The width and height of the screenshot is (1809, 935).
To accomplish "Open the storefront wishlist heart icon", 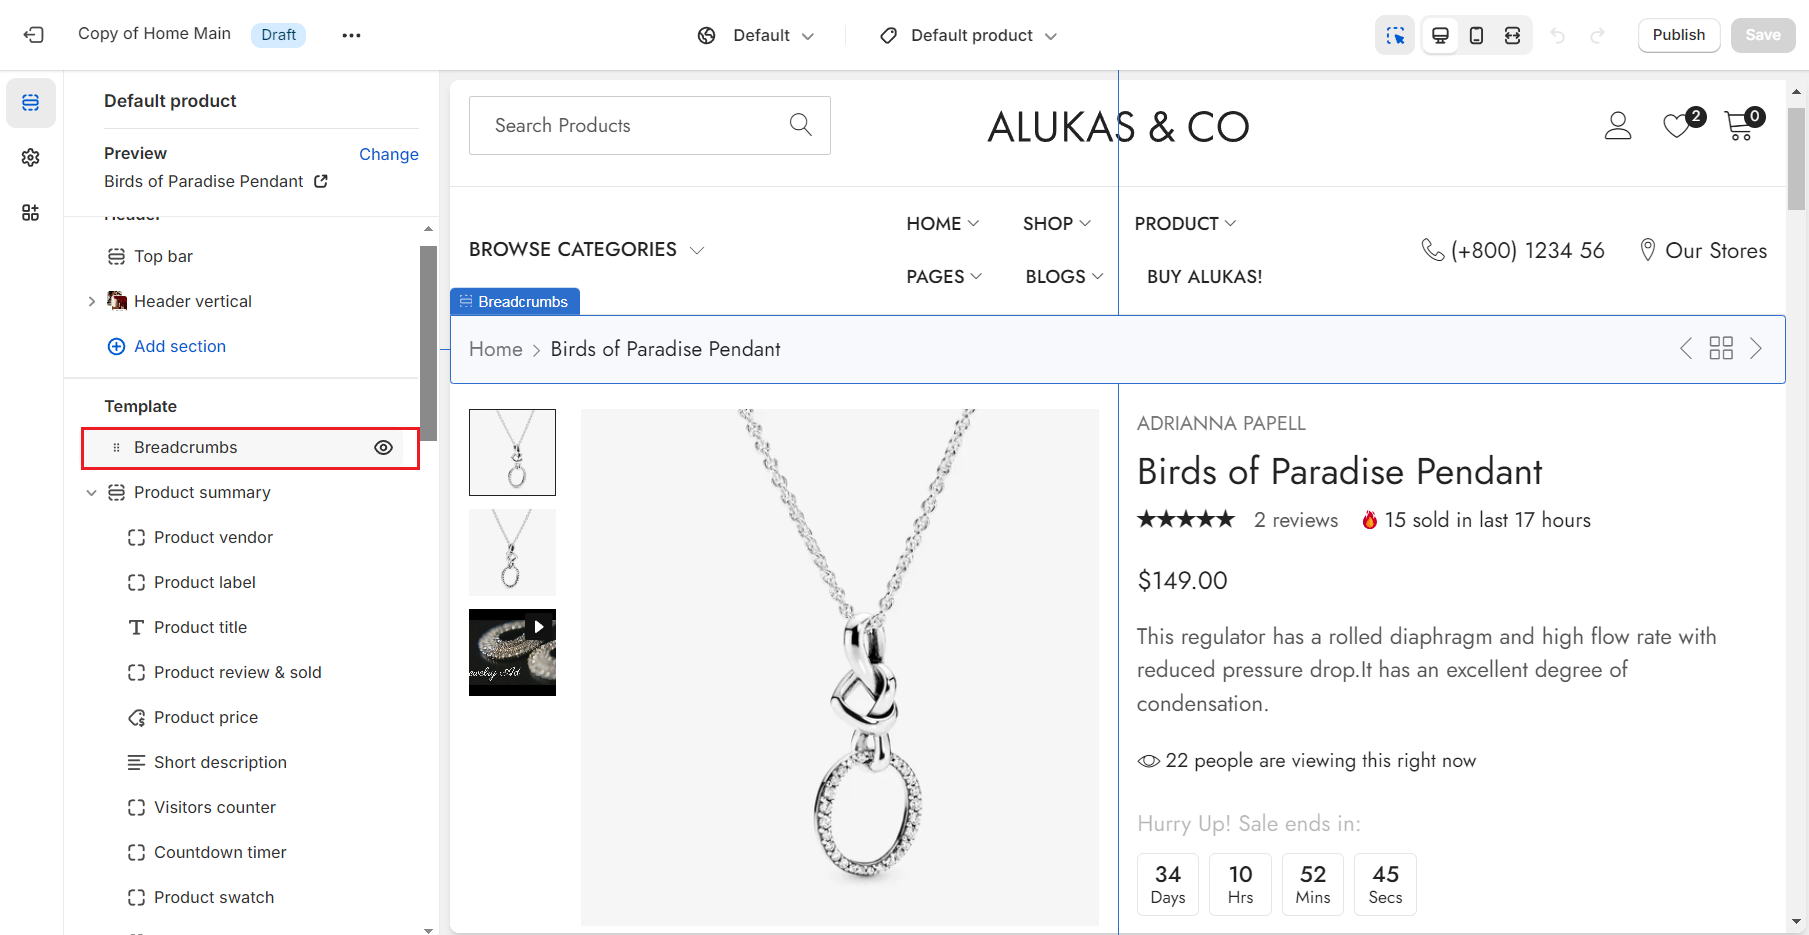I will pos(1677,126).
